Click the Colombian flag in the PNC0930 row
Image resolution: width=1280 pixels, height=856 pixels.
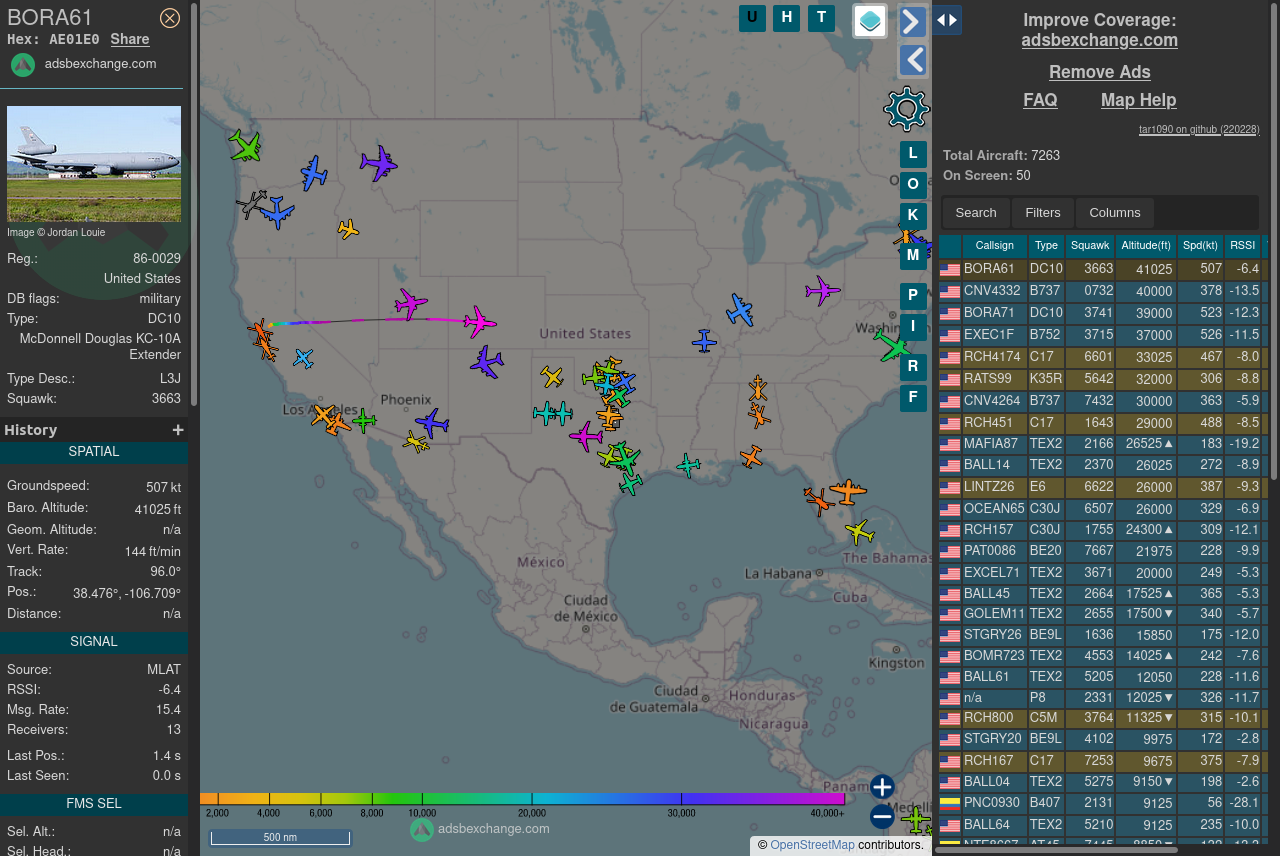(x=950, y=803)
